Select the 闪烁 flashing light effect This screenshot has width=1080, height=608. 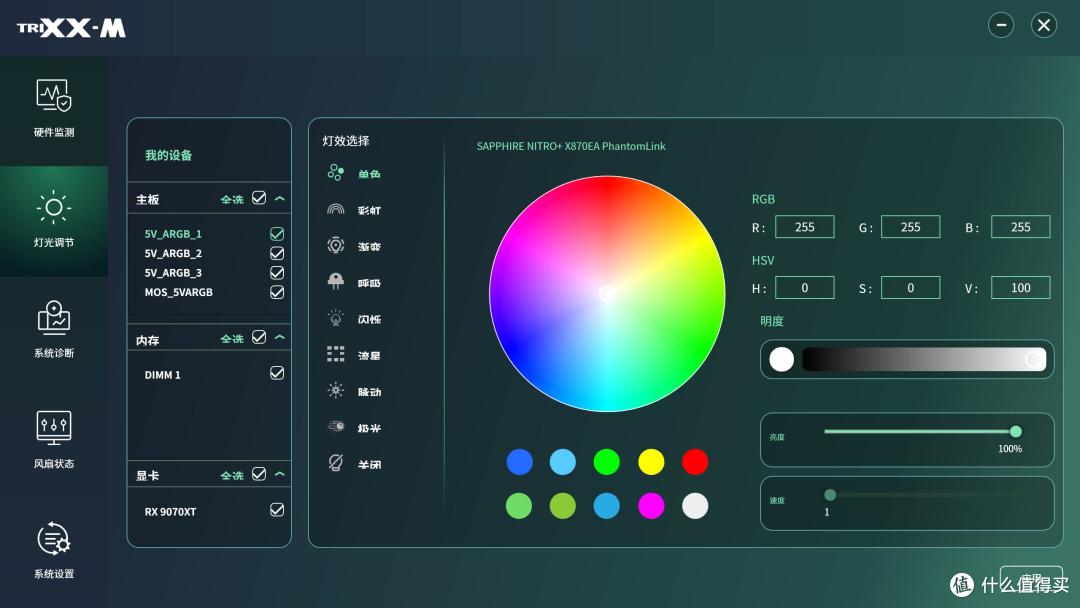pyautogui.click(x=354, y=318)
